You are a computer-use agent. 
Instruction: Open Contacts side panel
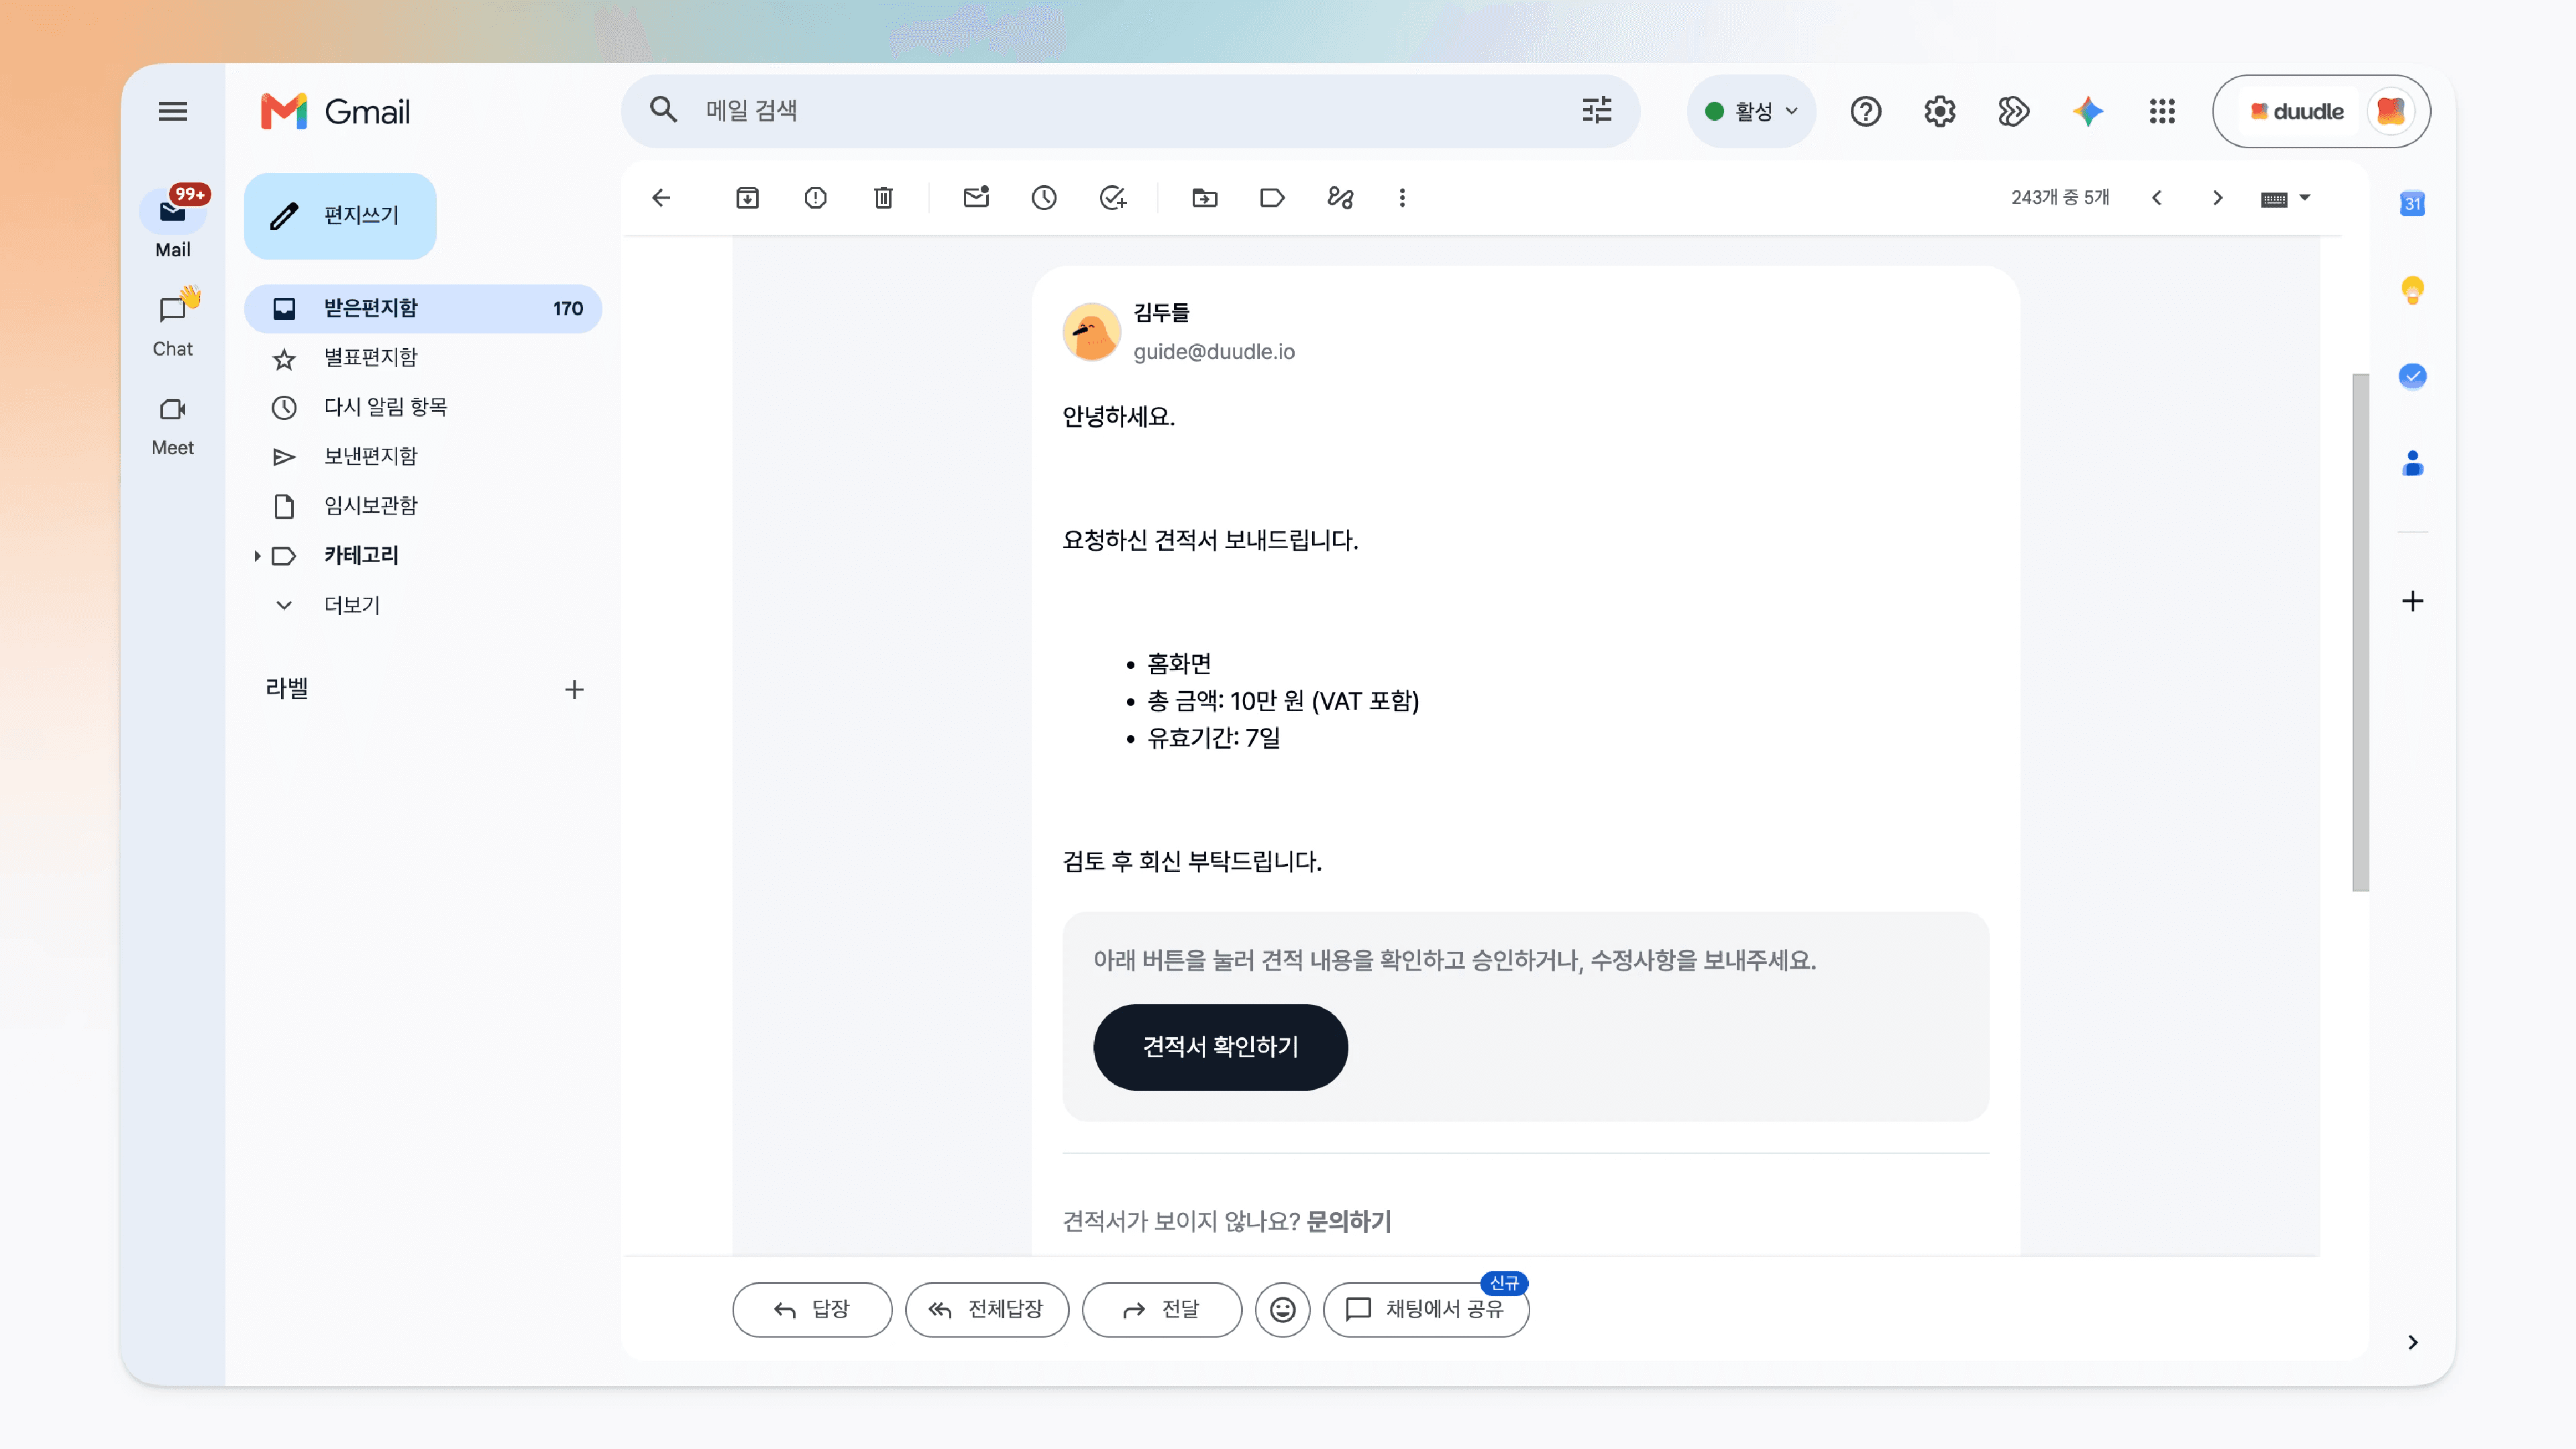(x=2412, y=463)
